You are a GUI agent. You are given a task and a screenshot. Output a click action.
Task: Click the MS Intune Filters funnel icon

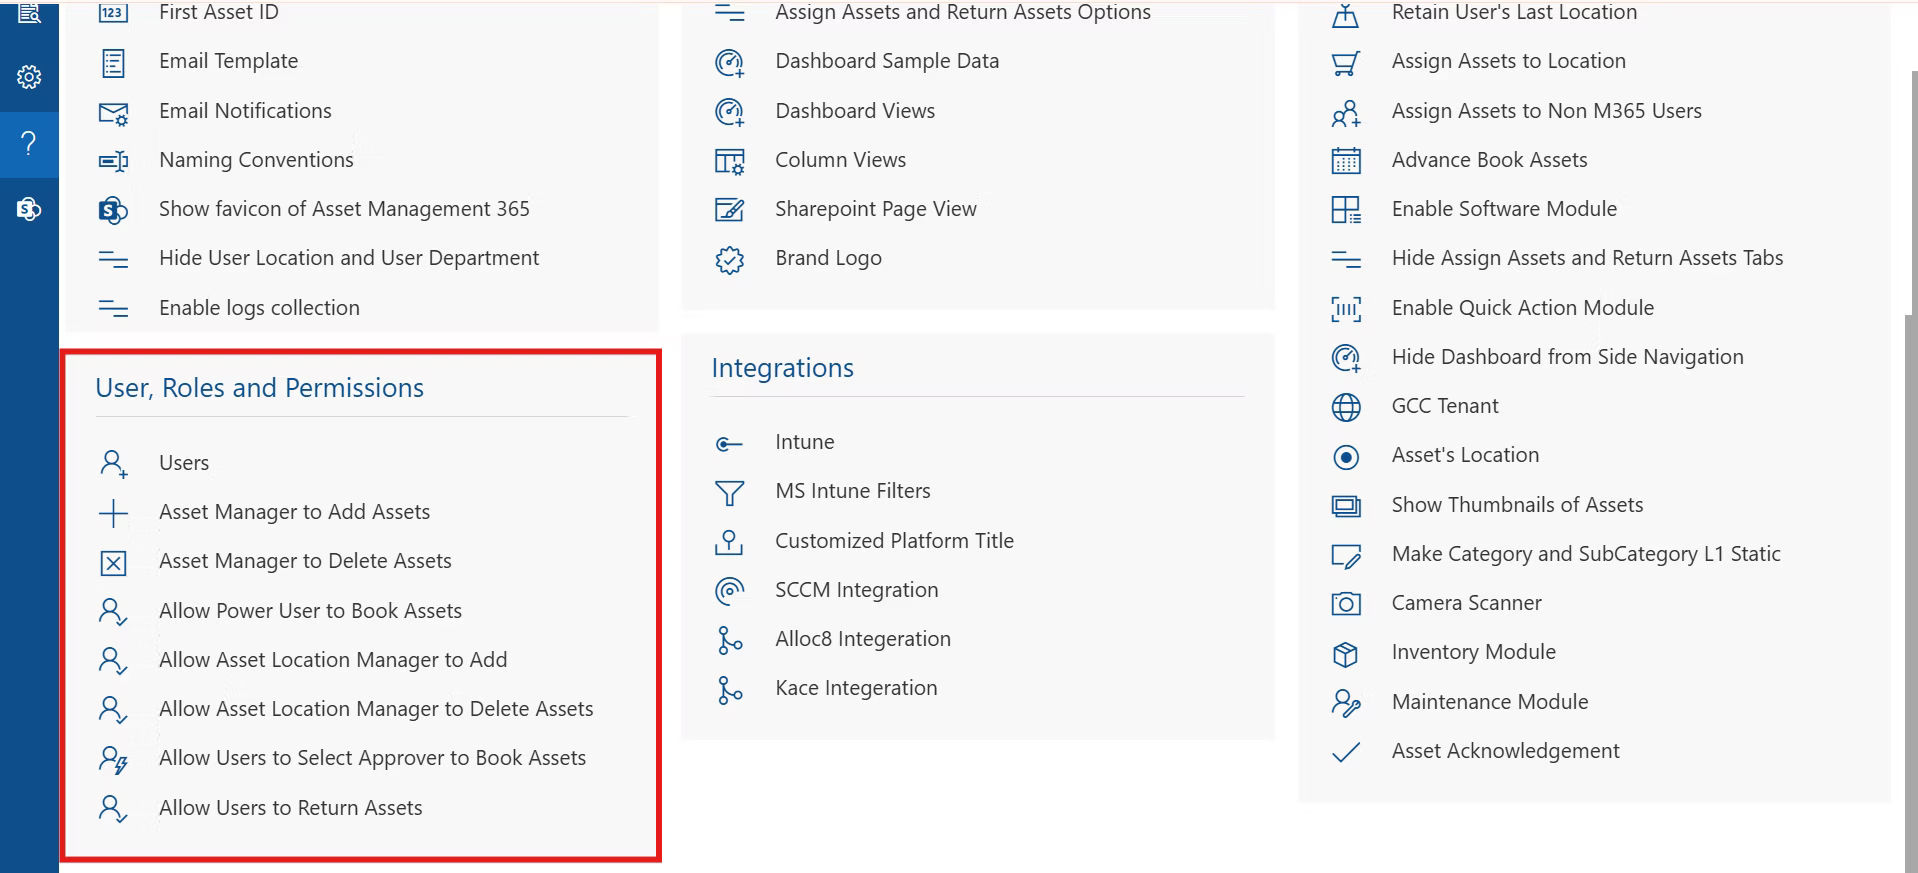pos(729,492)
